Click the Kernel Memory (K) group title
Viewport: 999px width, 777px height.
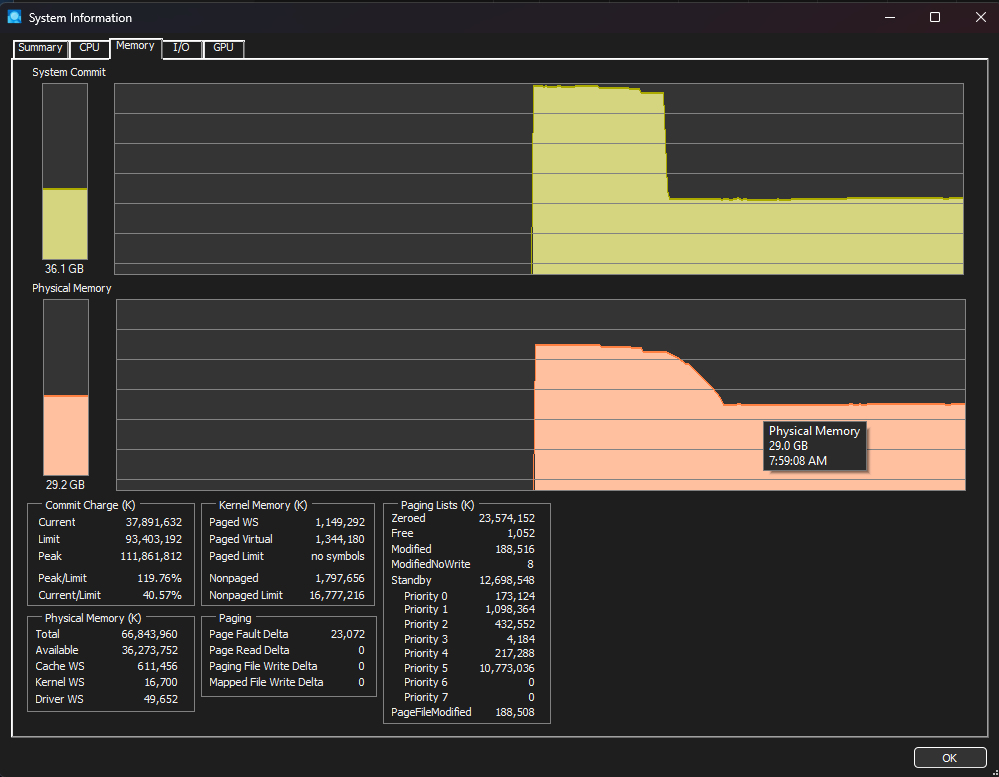point(263,505)
